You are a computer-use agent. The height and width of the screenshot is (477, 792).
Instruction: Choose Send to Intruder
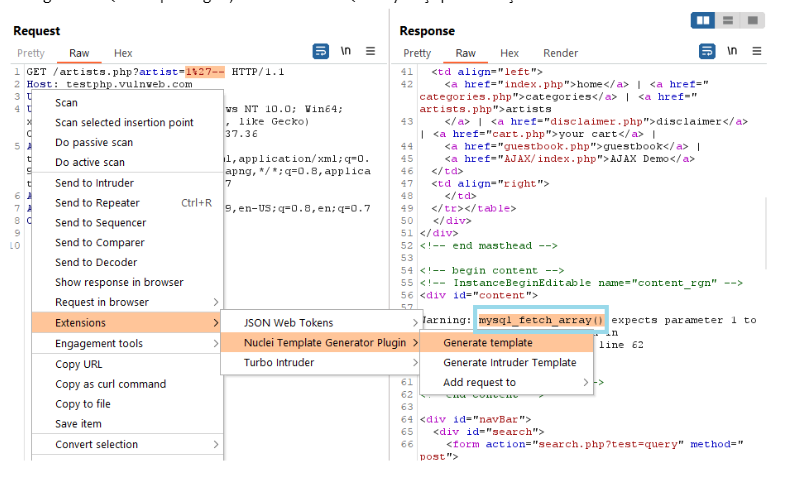pos(127,183)
